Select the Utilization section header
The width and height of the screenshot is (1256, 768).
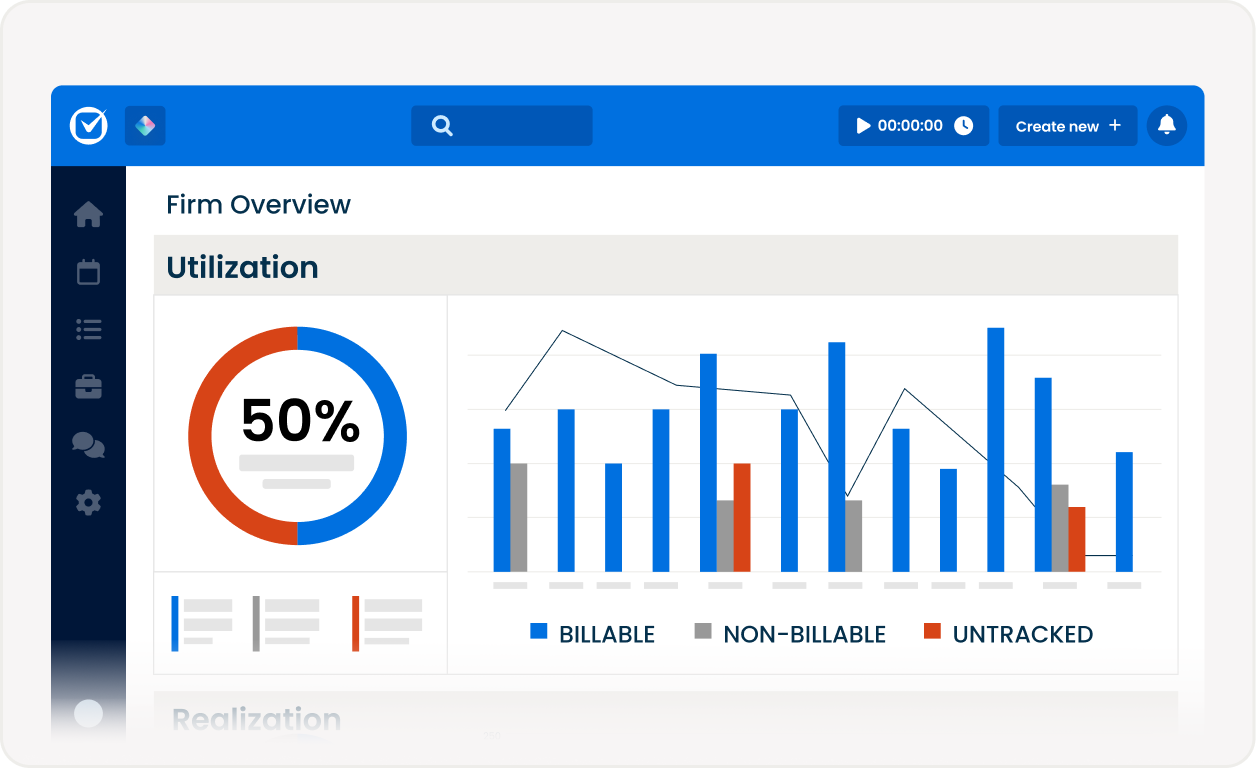[x=242, y=267]
